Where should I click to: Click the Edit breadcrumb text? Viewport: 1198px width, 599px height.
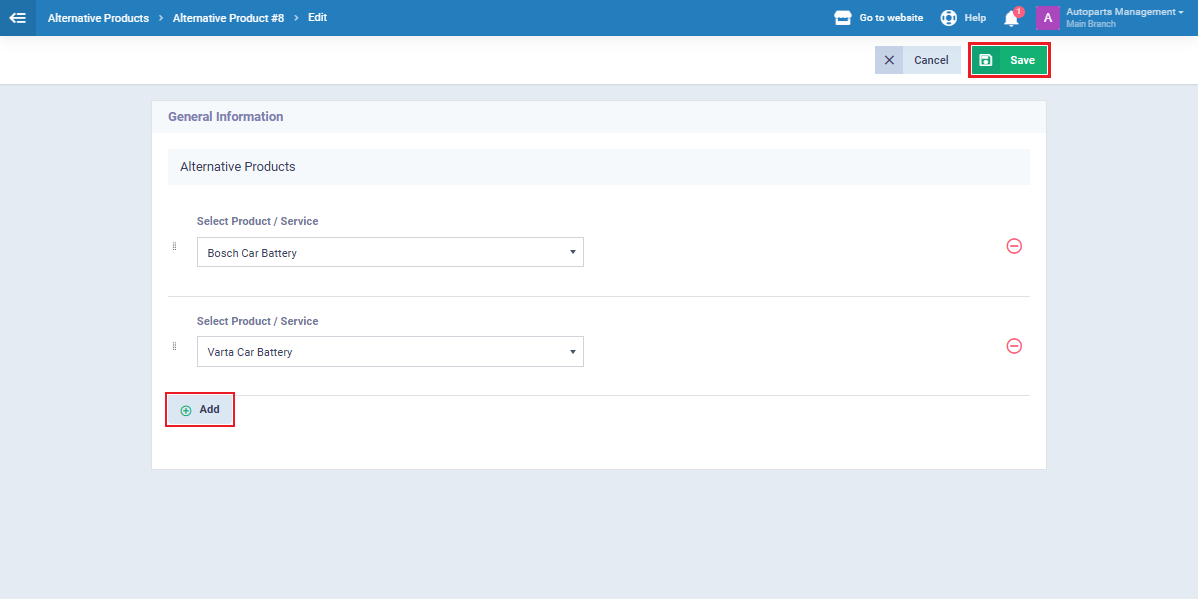coord(317,17)
